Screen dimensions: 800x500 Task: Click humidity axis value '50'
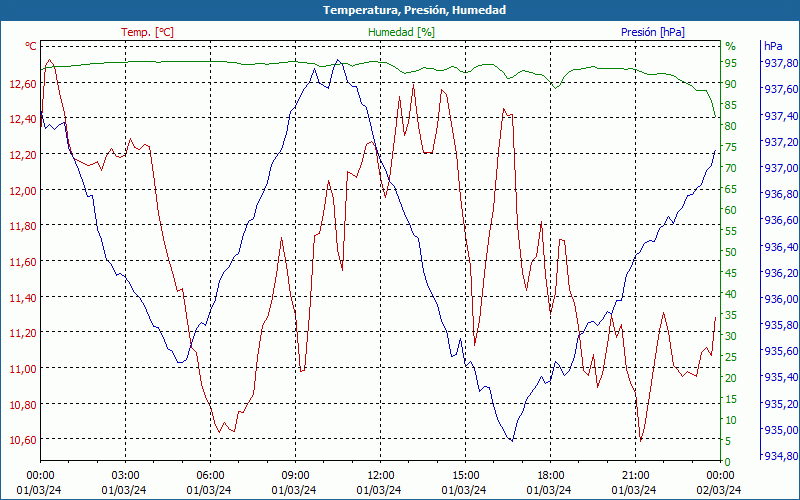(x=731, y=252)
